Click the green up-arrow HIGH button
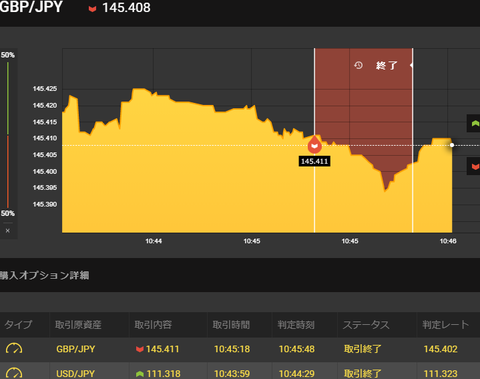This screenshot has height=379, width=480. tap(474, 123)
